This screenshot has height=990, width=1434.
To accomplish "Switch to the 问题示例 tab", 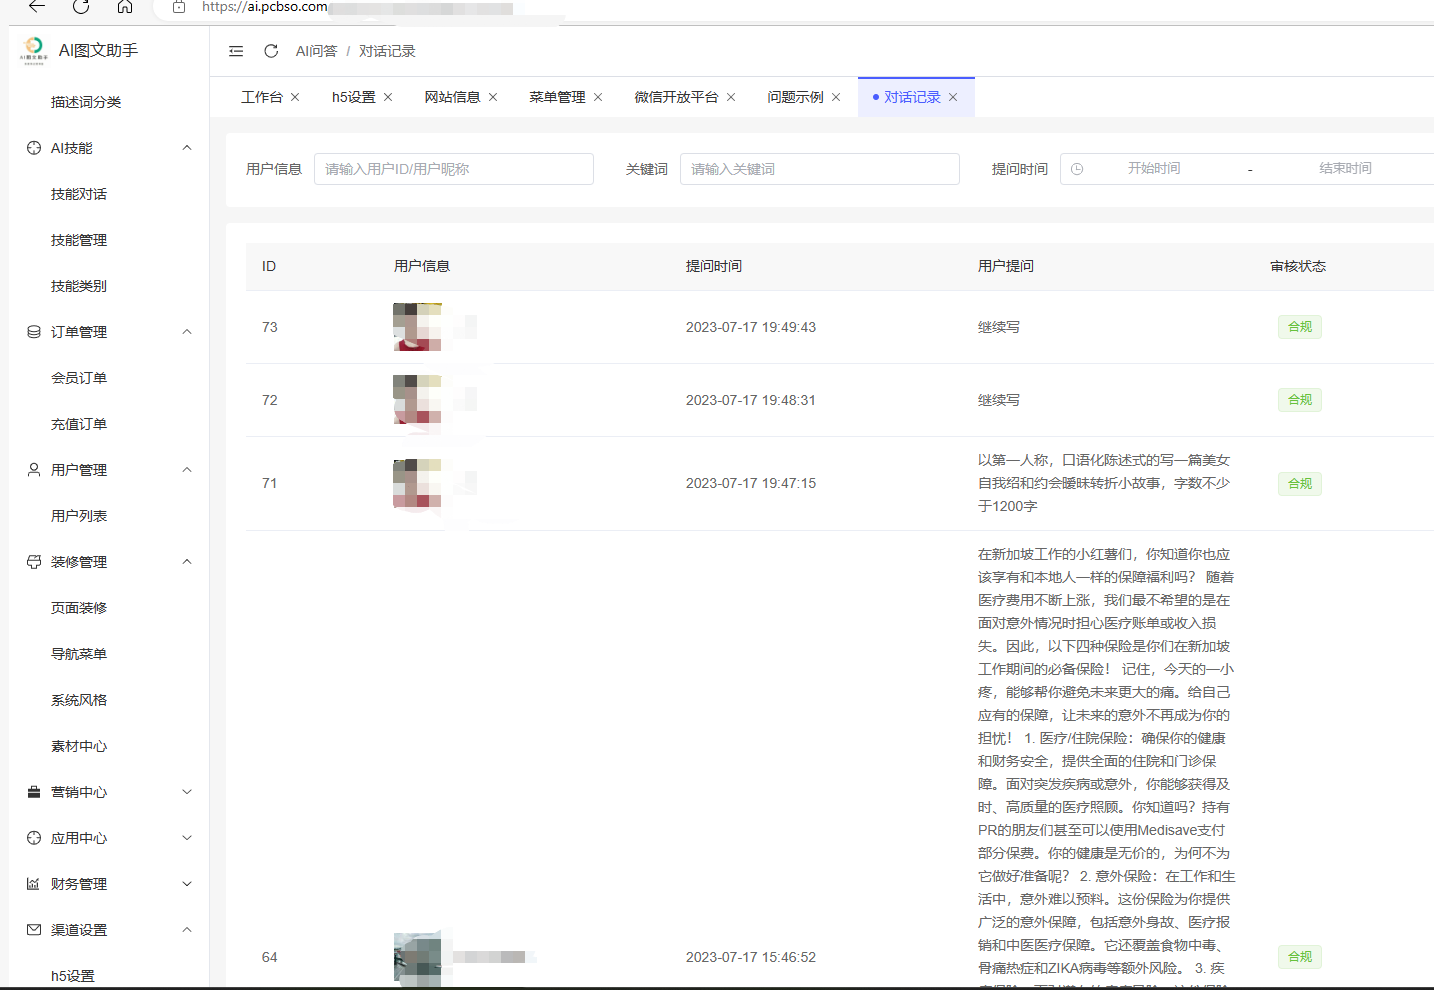I will [x=795, y=97].
